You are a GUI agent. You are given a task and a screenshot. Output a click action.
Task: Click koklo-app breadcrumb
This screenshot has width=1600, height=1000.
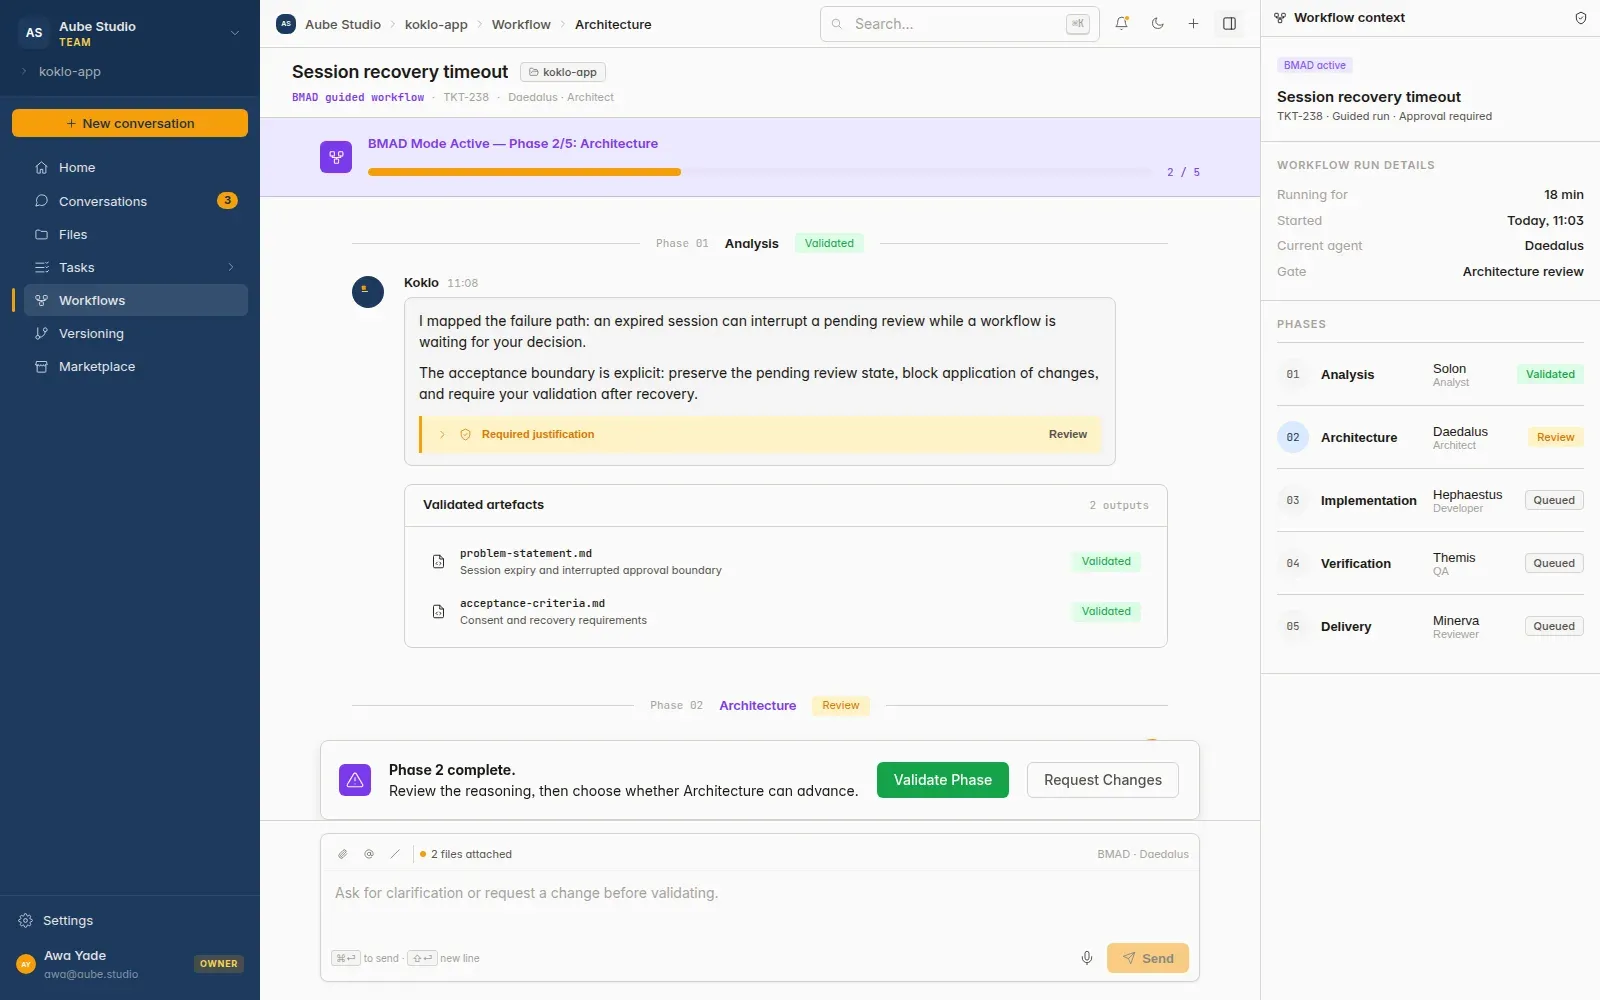click(436, 24)
